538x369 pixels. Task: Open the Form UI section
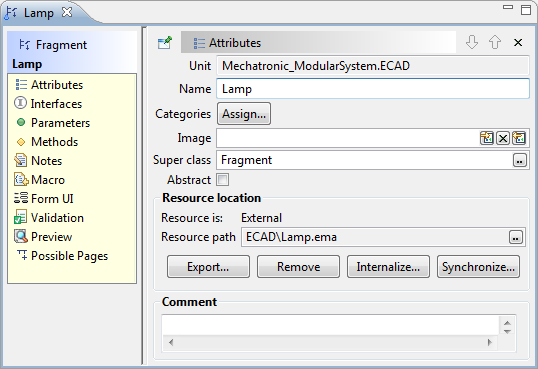[44, 198]
